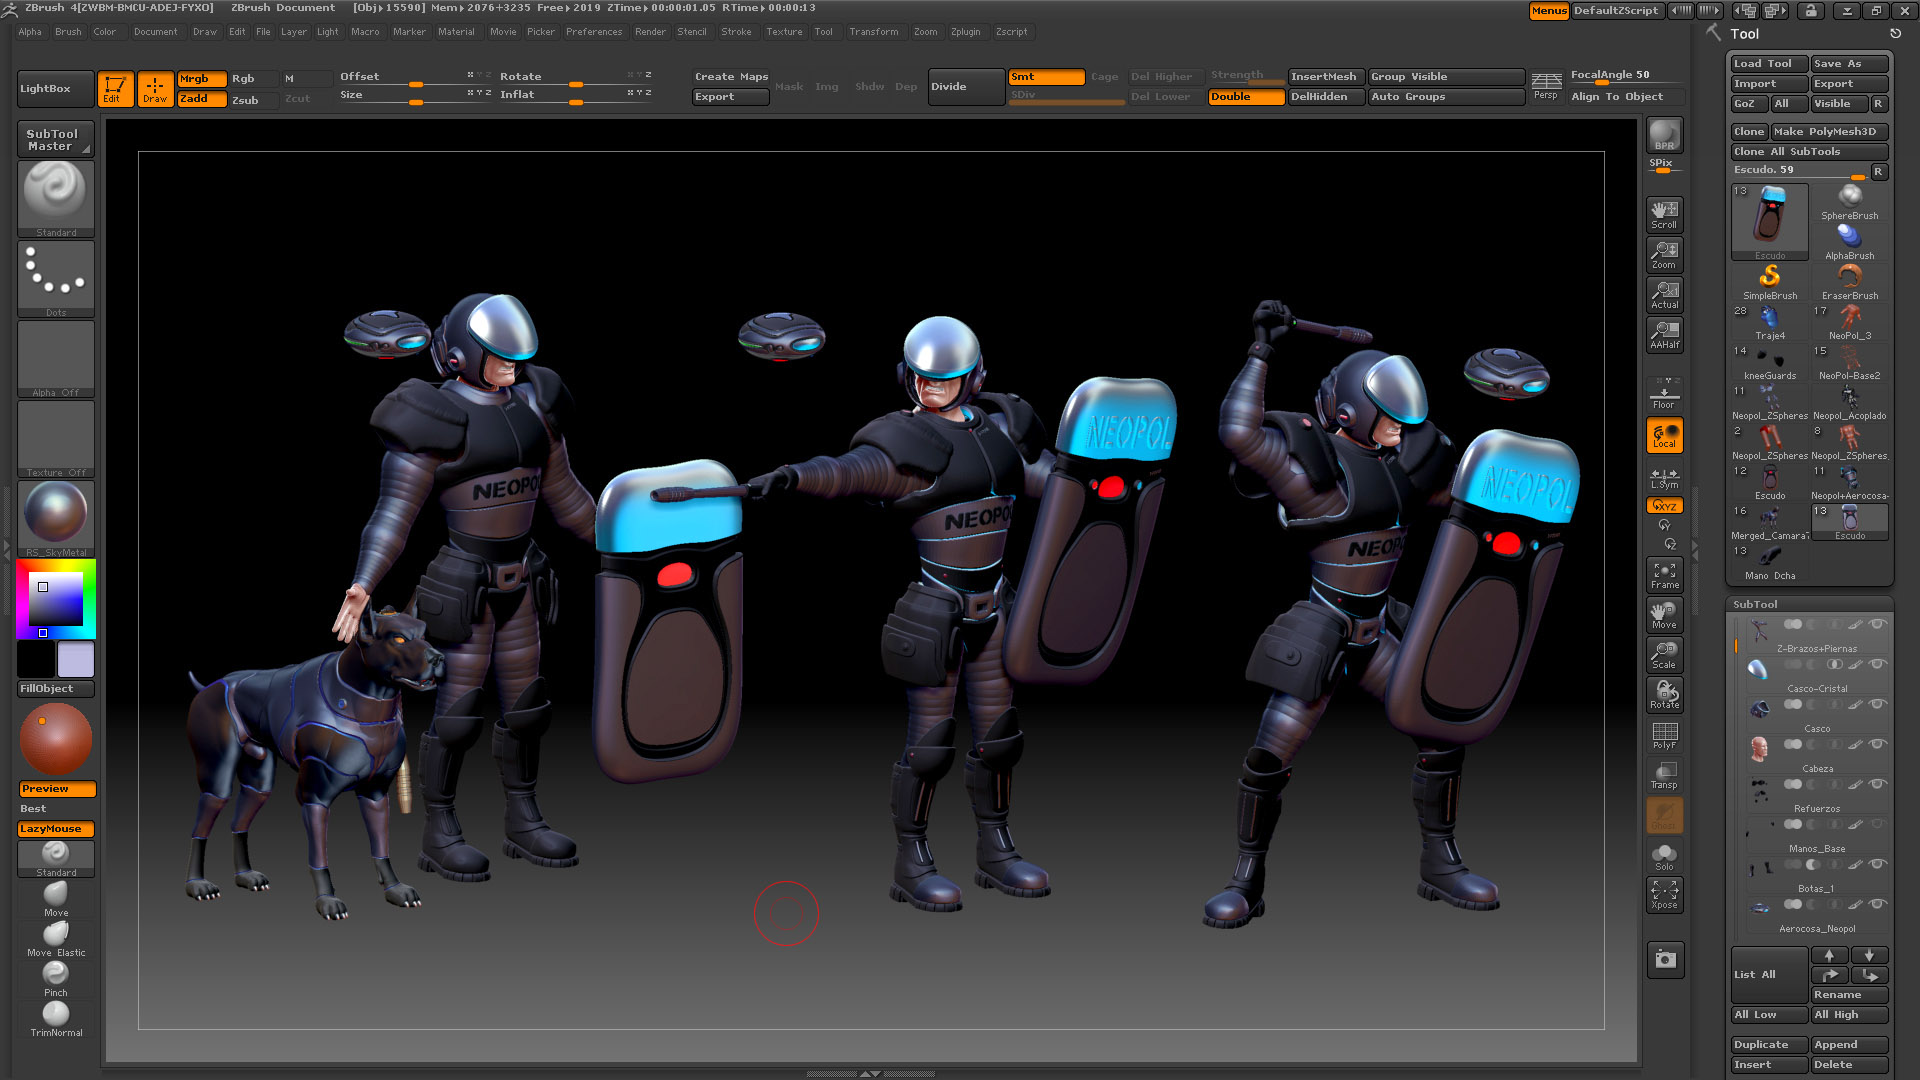Click Load Tool button

[1769, 63]
